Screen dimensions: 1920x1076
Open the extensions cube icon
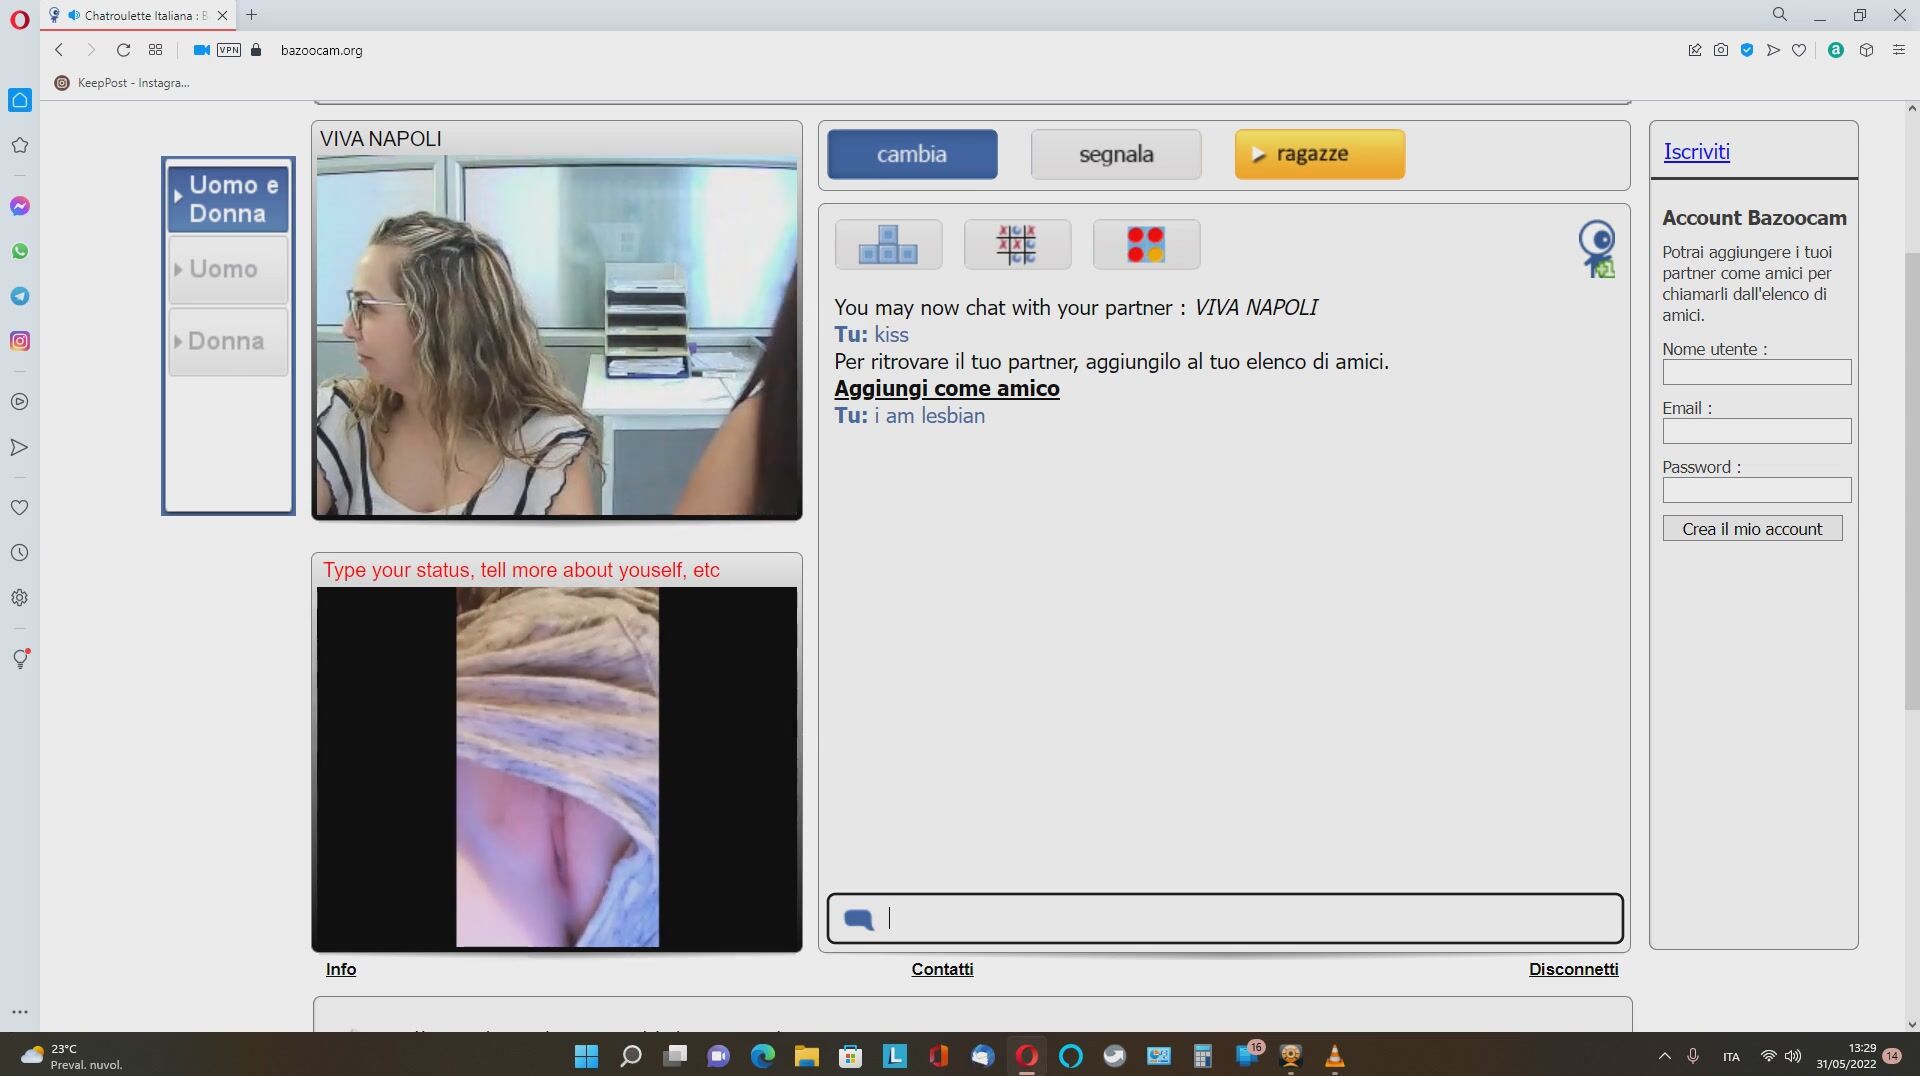pos(1866,50)
